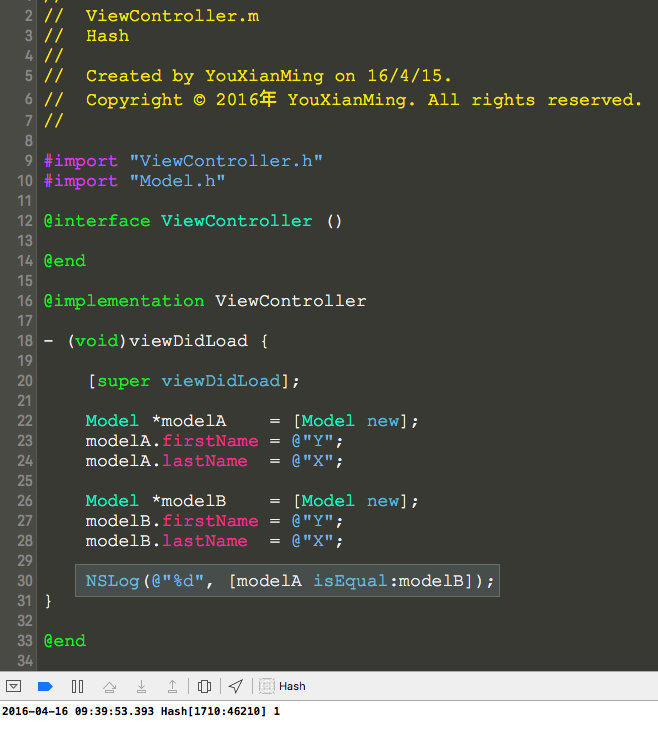The width and height of the screenshot is (658, 732).
Task: Click the Simulate Location arrow icon
Action: [x=236, y=686]
